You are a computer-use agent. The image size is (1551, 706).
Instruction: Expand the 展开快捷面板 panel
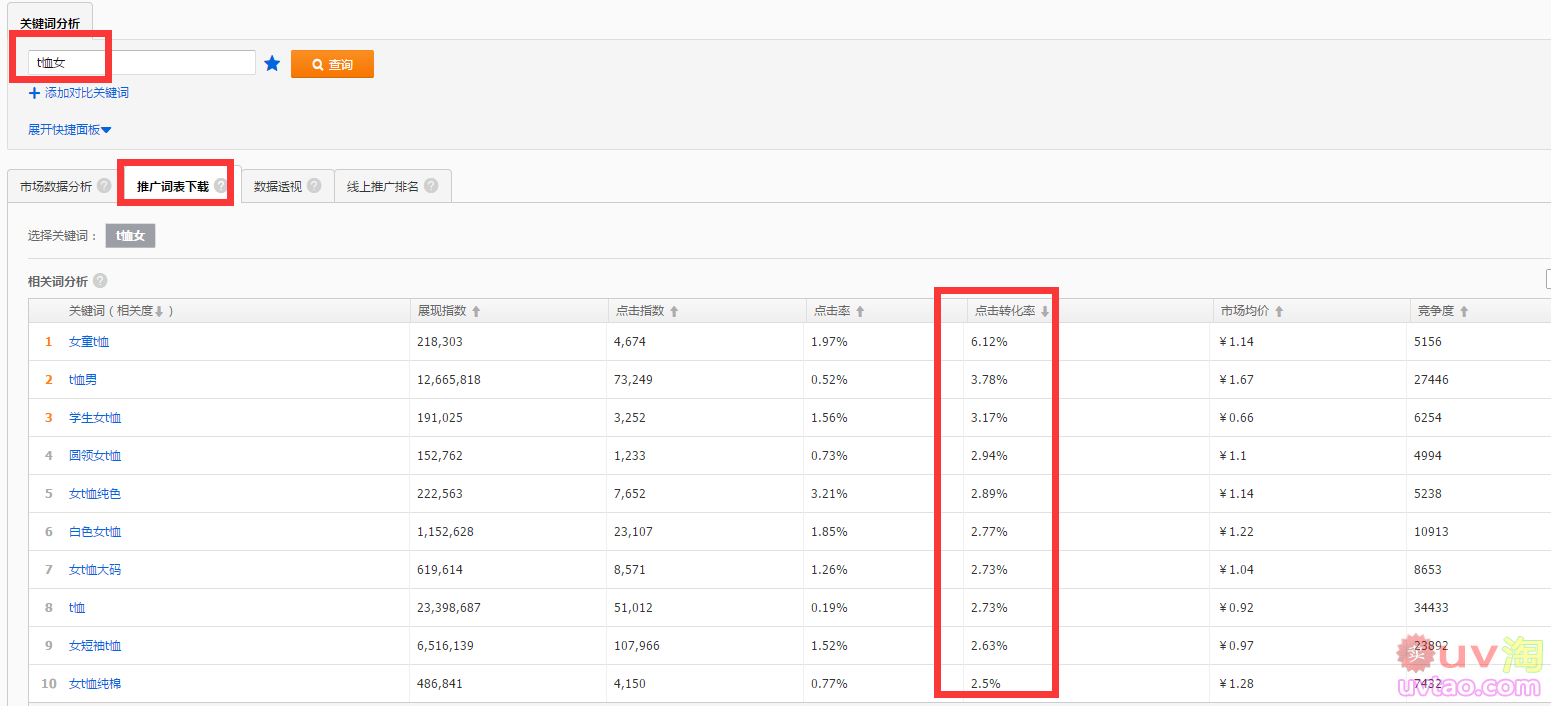[x=70, y=130]
